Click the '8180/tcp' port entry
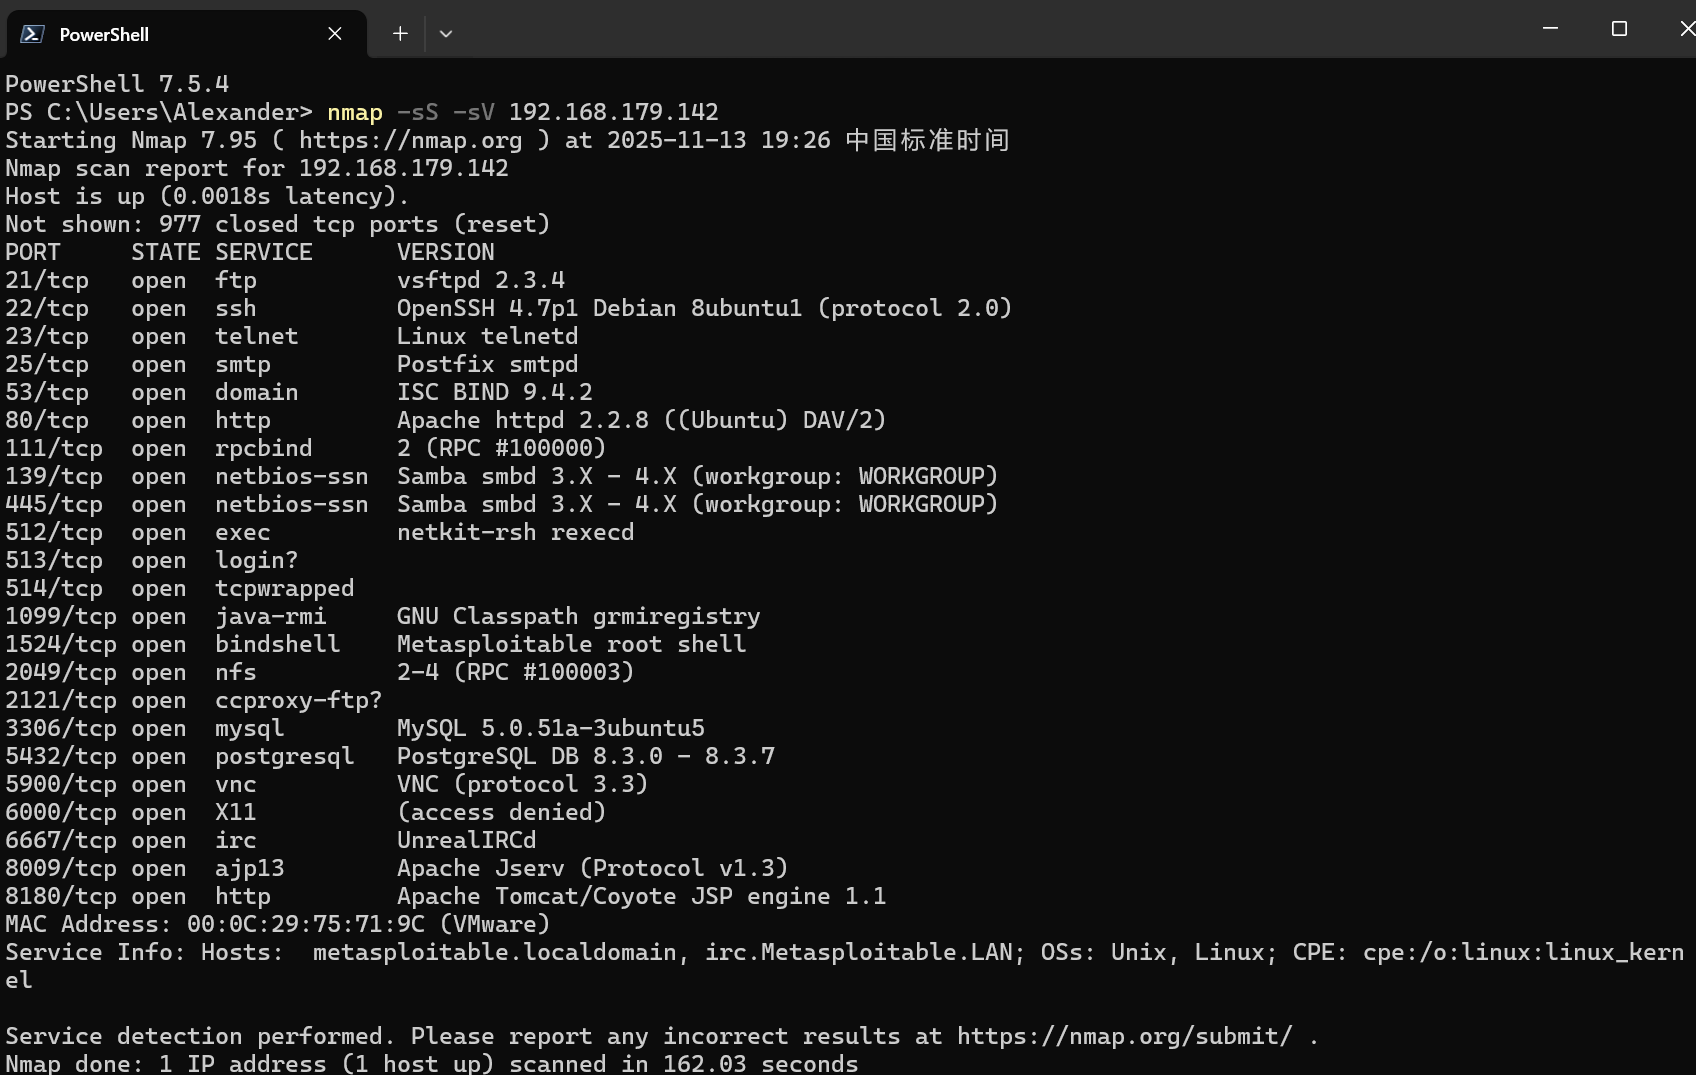This screenshot has height=1075, width=1696. [61, 896]
